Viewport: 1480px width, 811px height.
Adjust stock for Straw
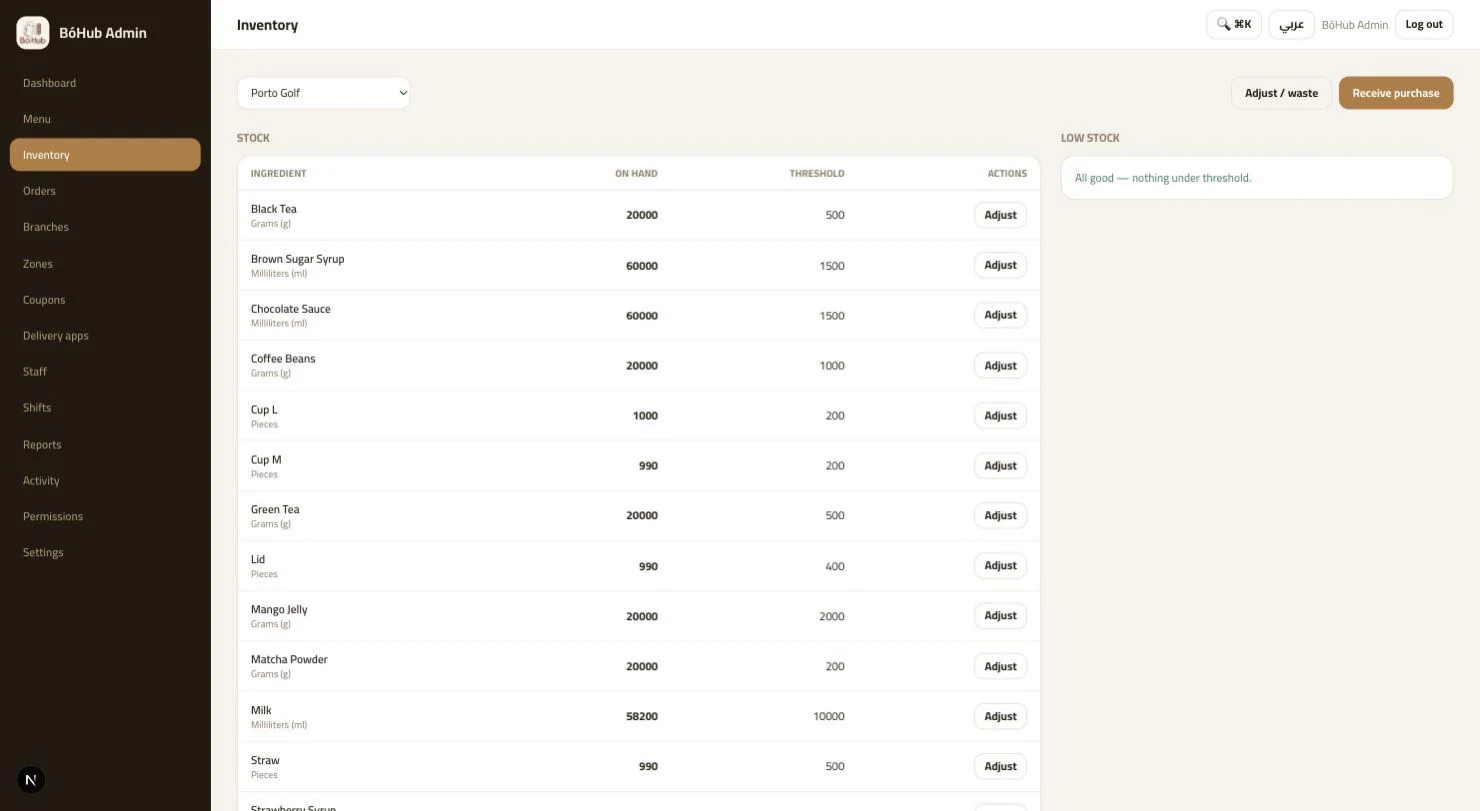[1000, 767]
